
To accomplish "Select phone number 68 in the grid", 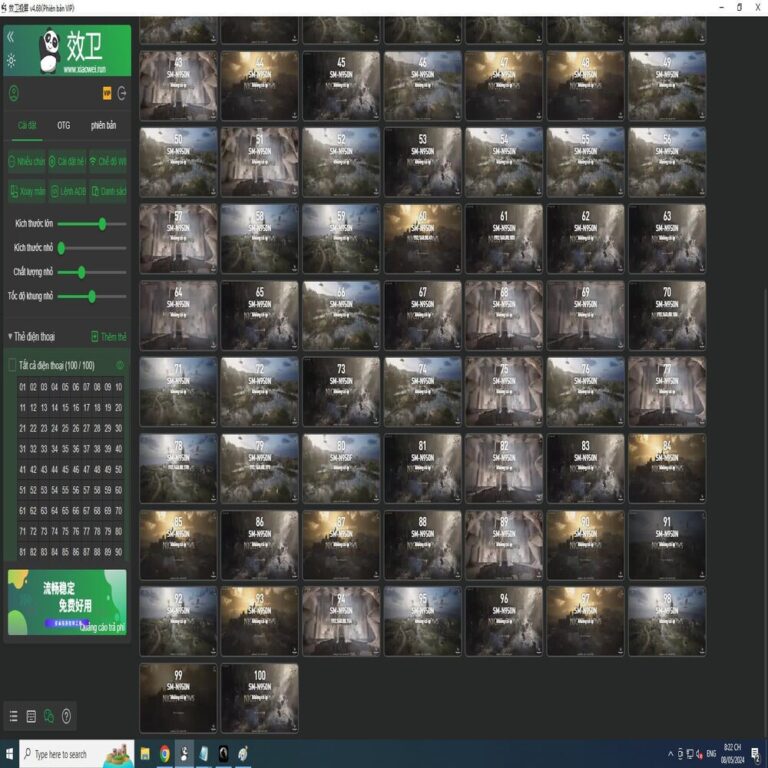I will pos(97,510).
